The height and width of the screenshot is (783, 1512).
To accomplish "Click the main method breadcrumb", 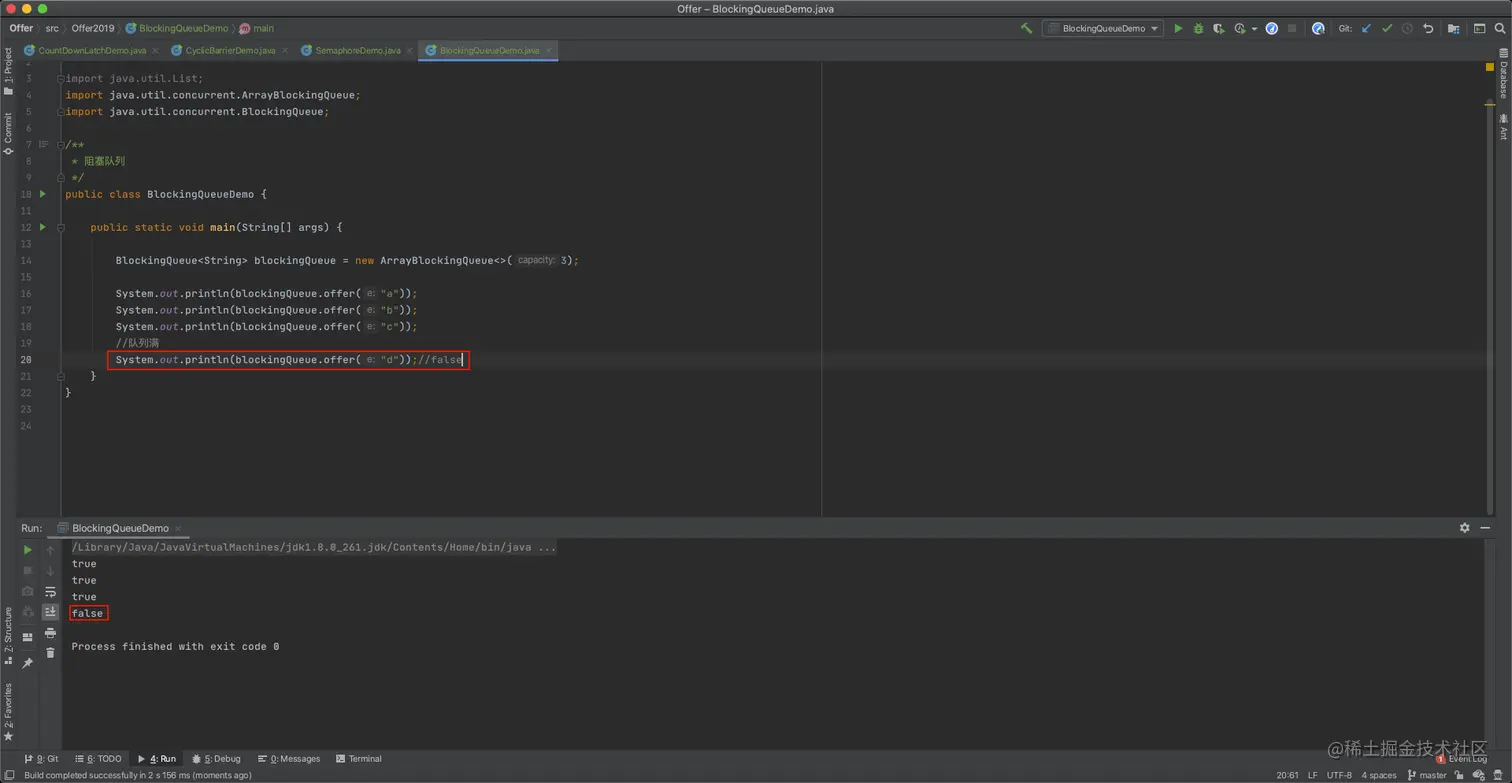I will point(256,29).
